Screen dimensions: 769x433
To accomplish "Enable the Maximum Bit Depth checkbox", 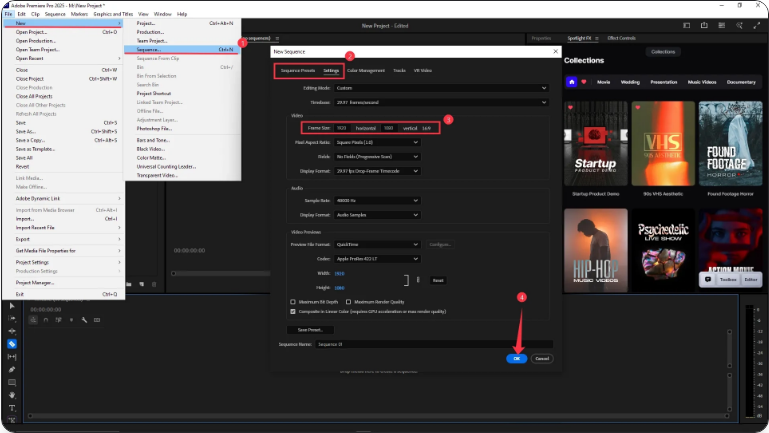I will (x=292, y=301).
